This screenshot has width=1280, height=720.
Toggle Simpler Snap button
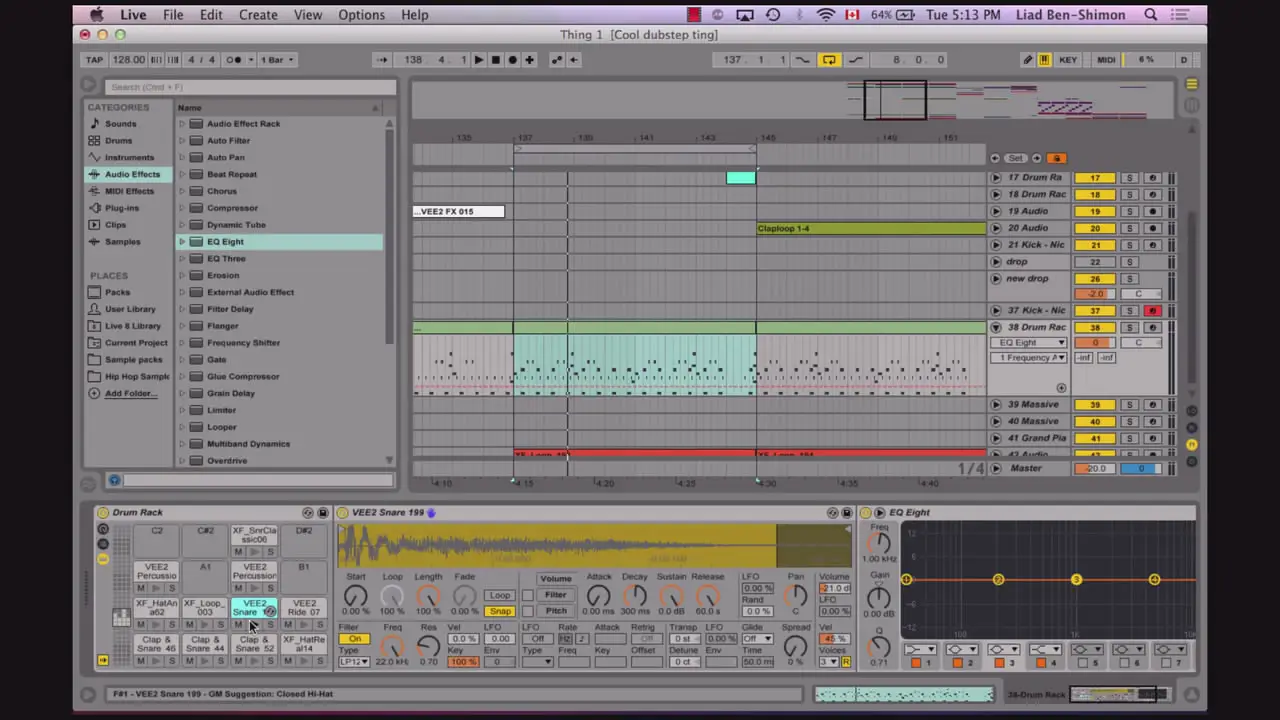click(x=500, y=611)
